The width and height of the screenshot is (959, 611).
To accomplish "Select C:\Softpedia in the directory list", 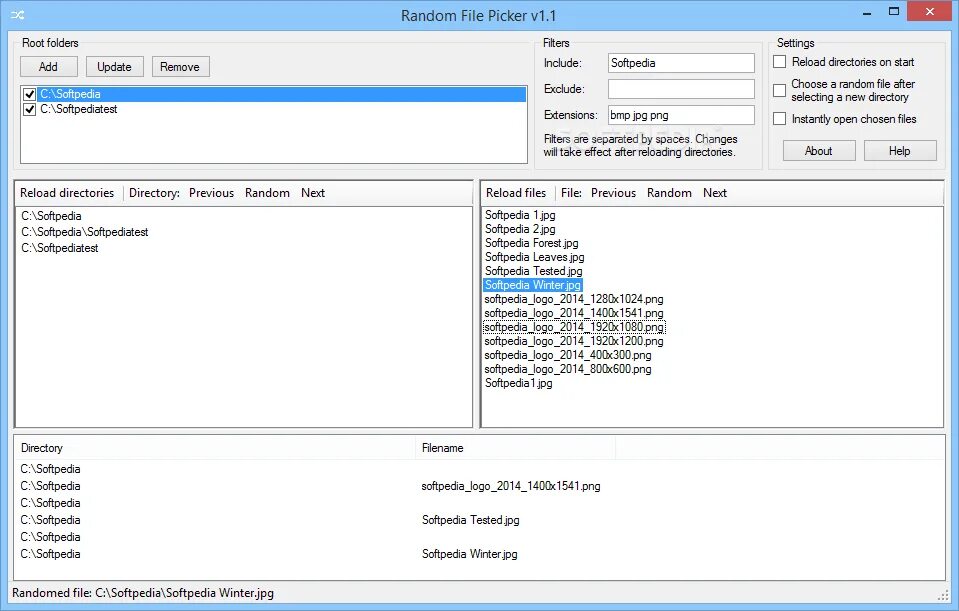I will tap(51, 216).
